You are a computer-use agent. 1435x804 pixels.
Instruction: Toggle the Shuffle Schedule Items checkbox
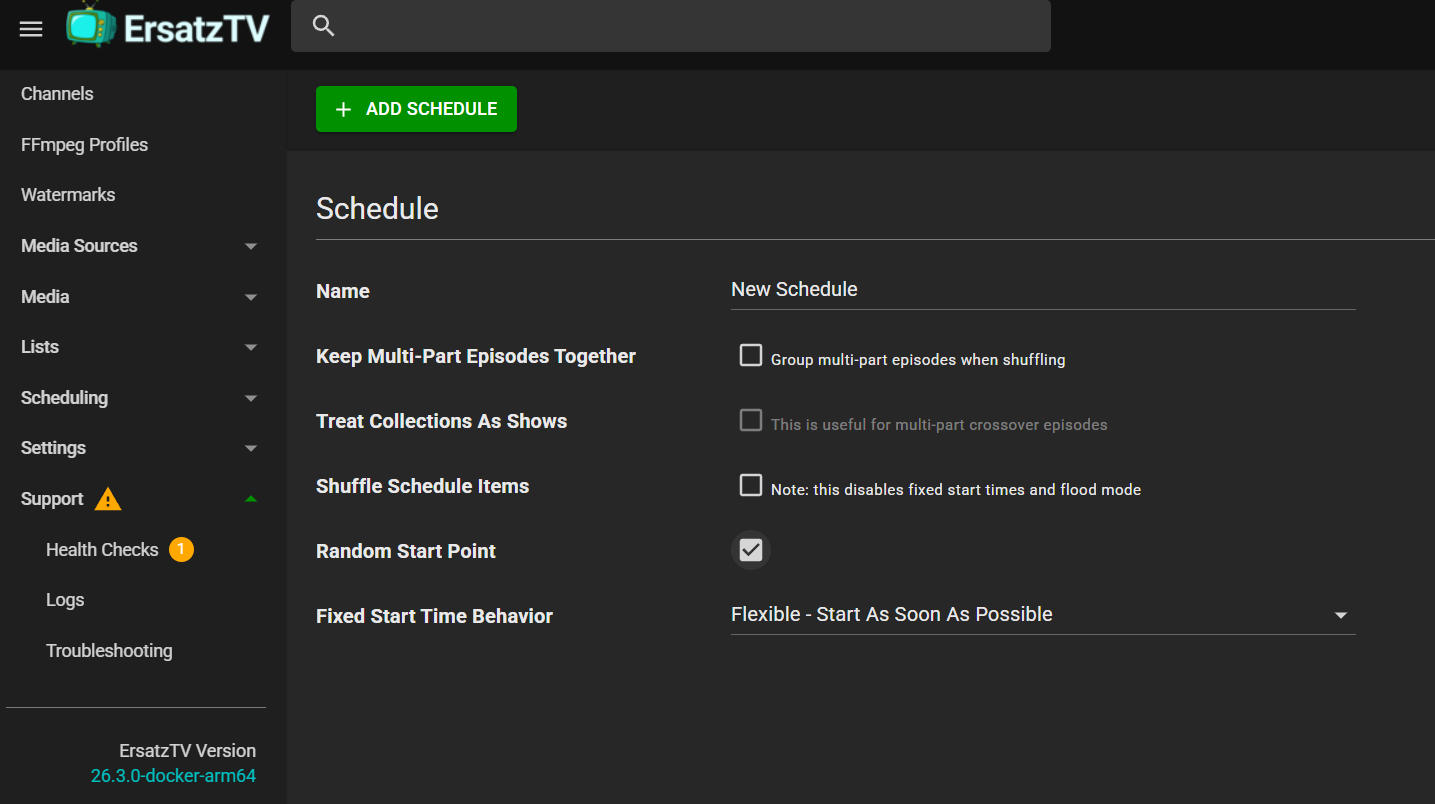click(x=751, y=485)
